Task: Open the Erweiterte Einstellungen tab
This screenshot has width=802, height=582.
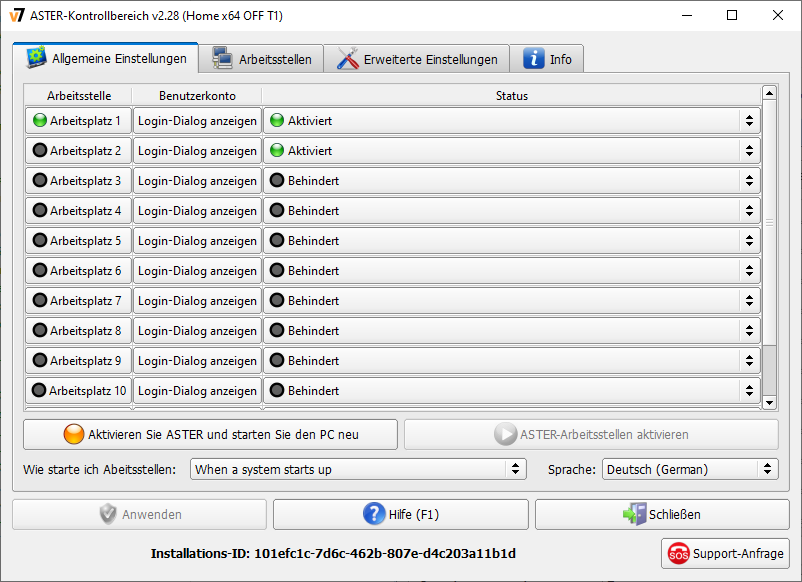Action: [x=416, y=59]
